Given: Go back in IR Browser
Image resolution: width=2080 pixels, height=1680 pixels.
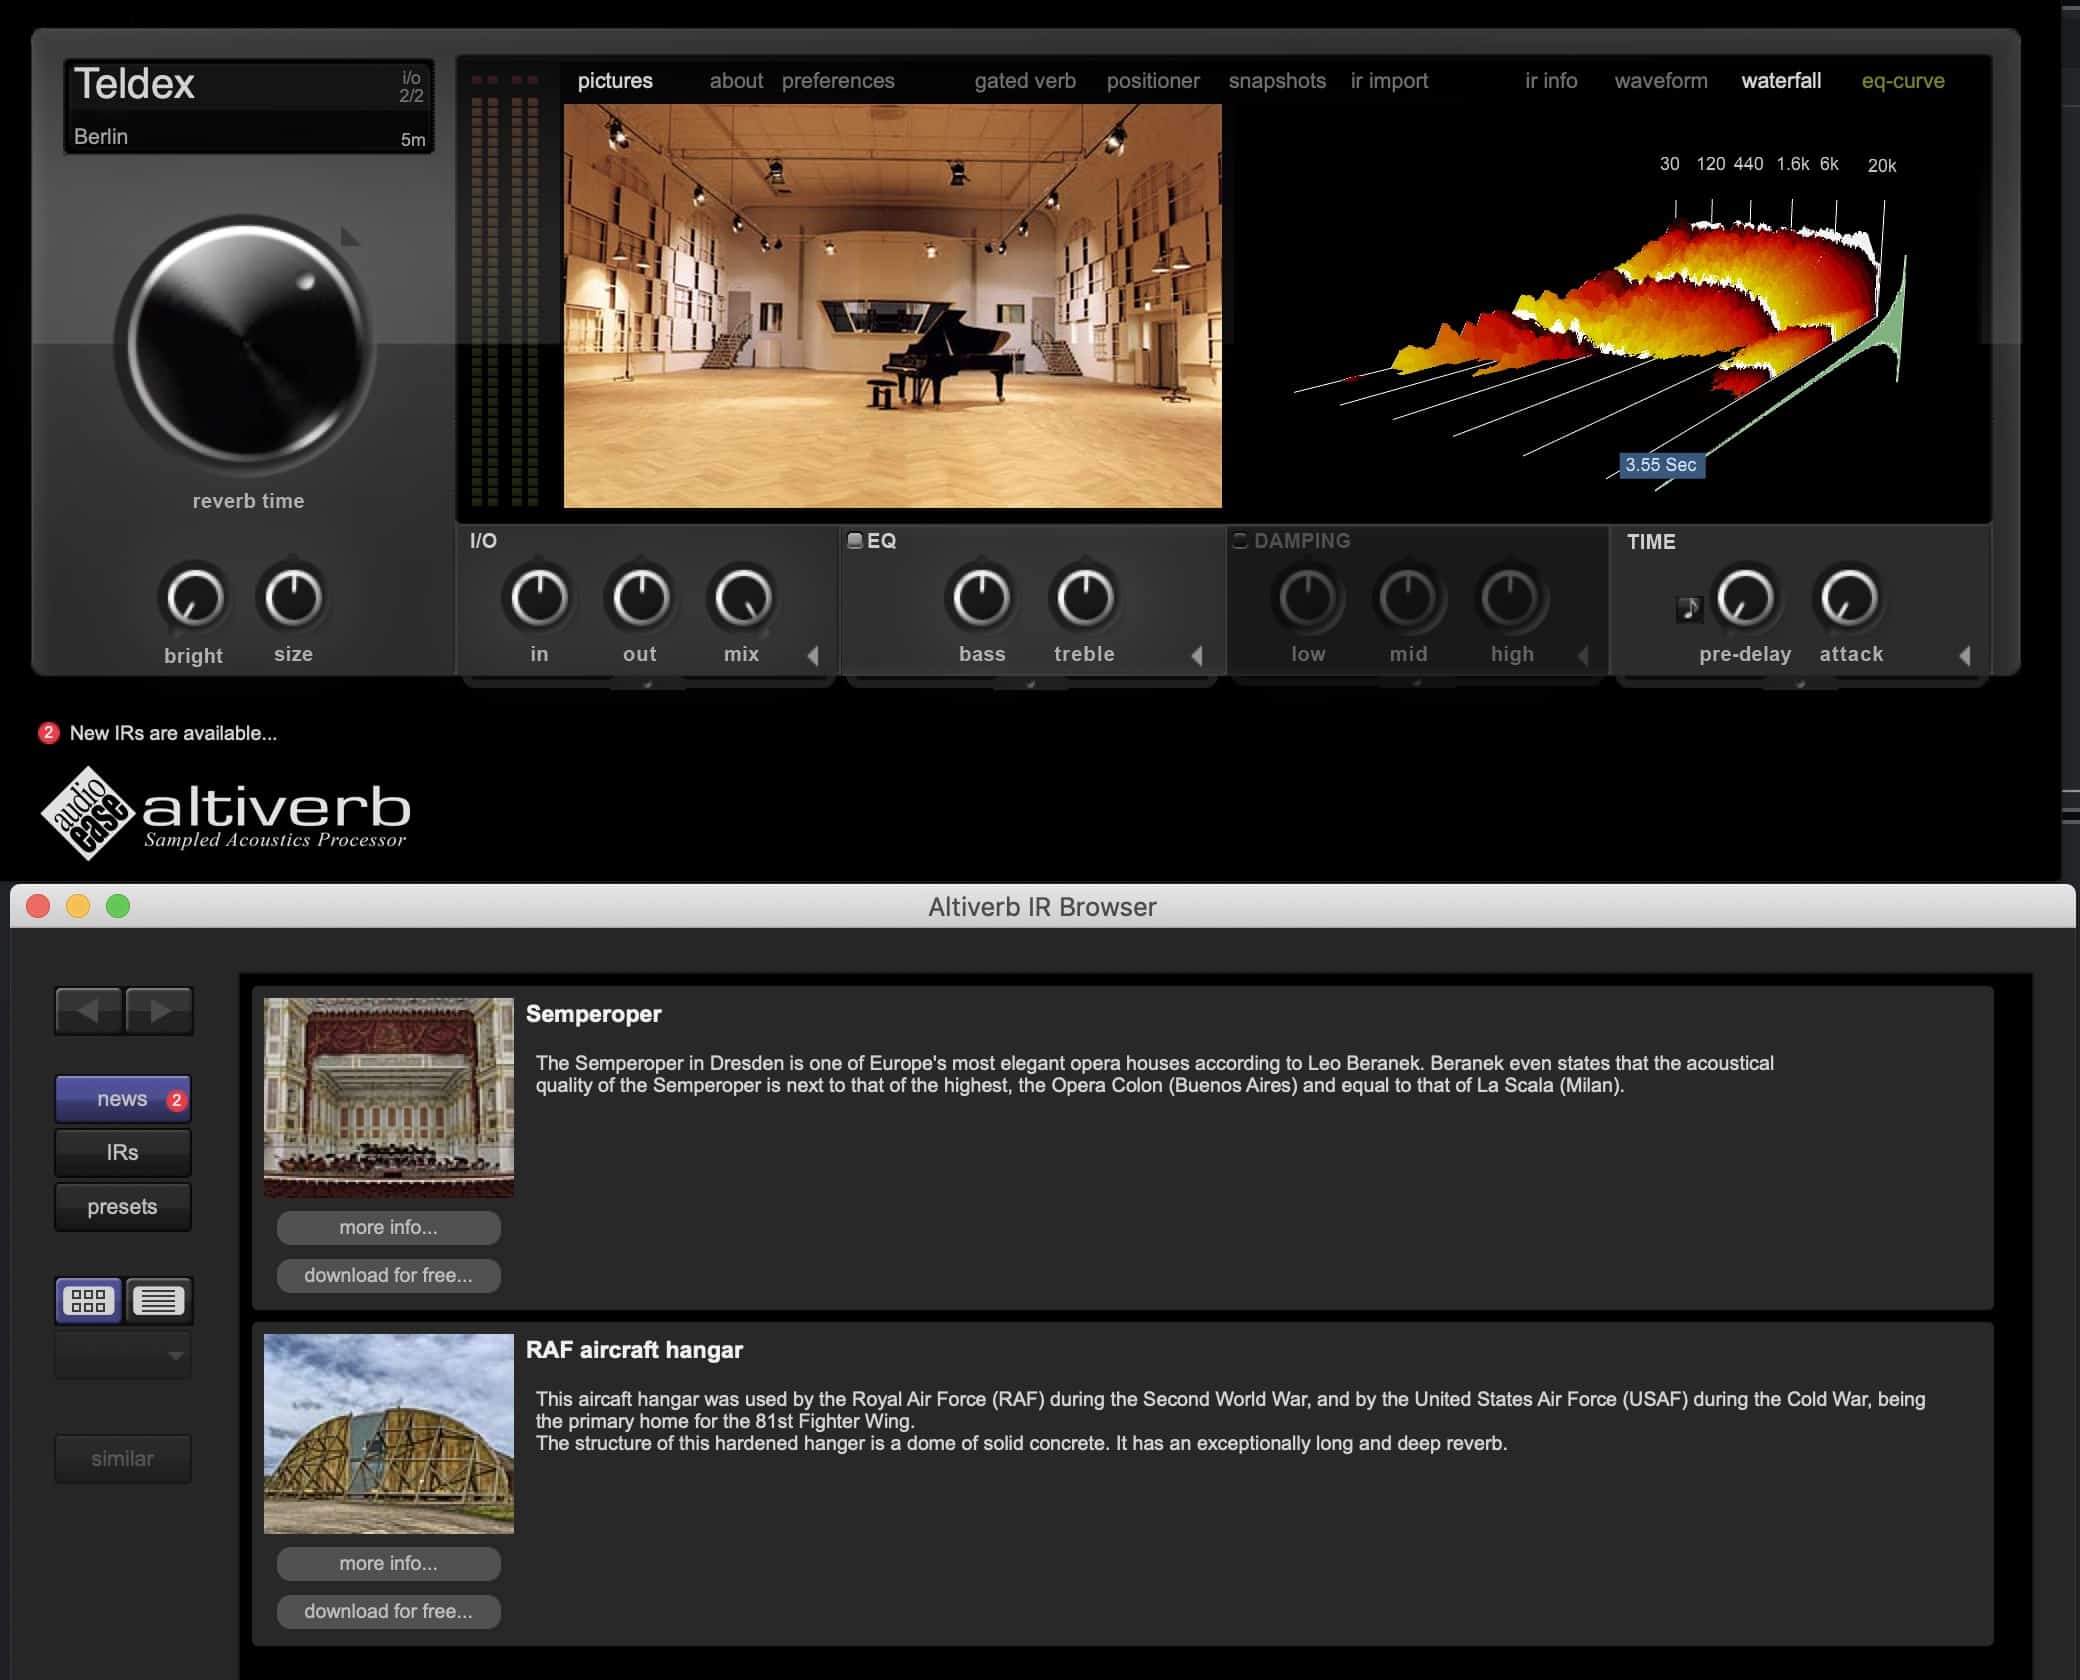Looking at the screenshot, I should tap(89, 1010).
